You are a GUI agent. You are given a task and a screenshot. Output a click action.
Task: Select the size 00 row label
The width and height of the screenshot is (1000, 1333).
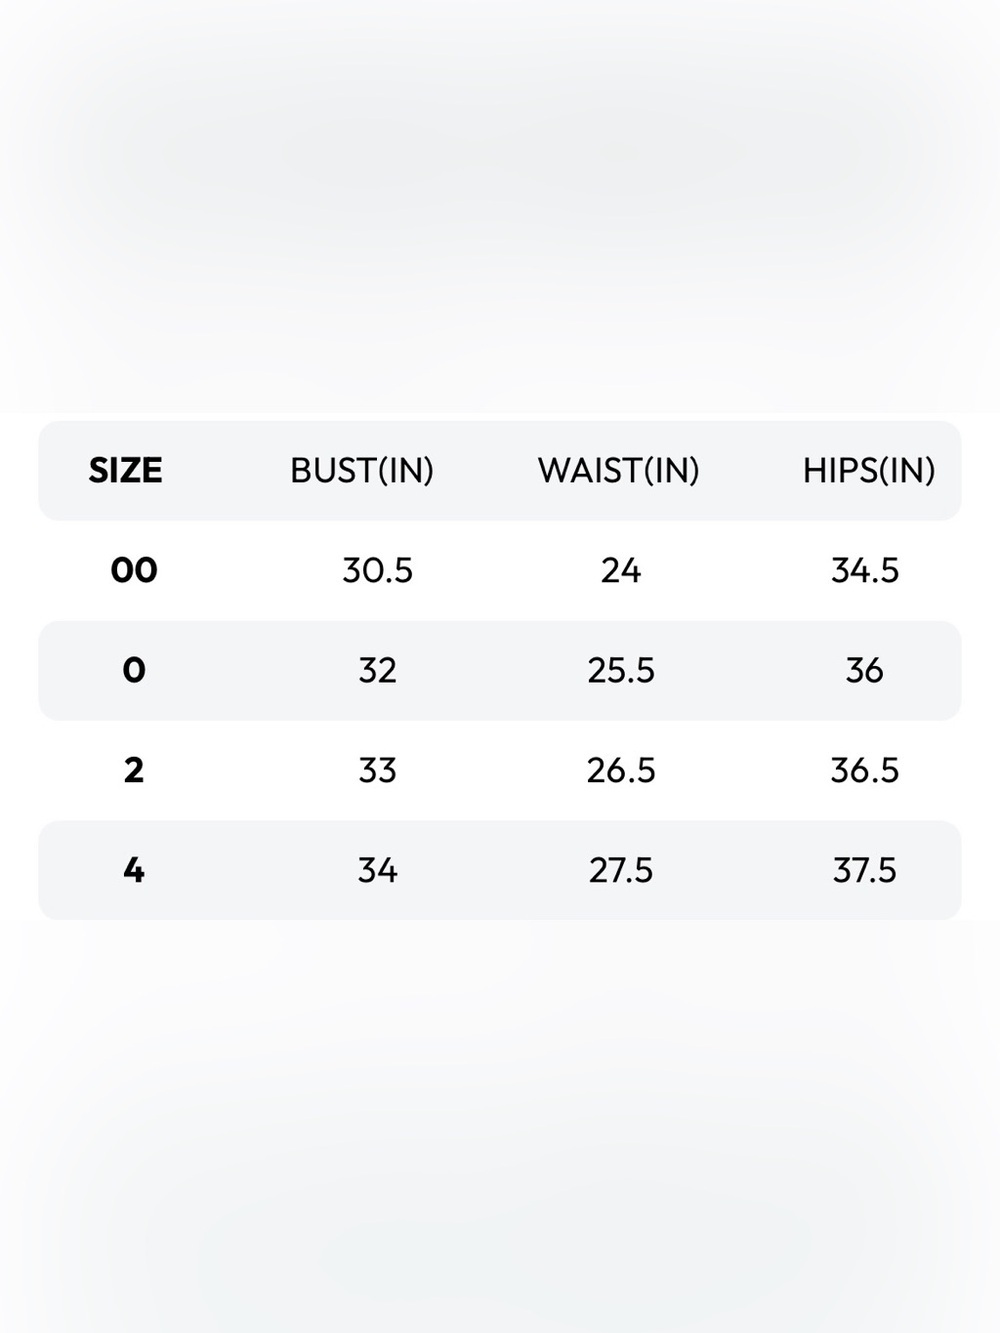[x=134, y=570]
